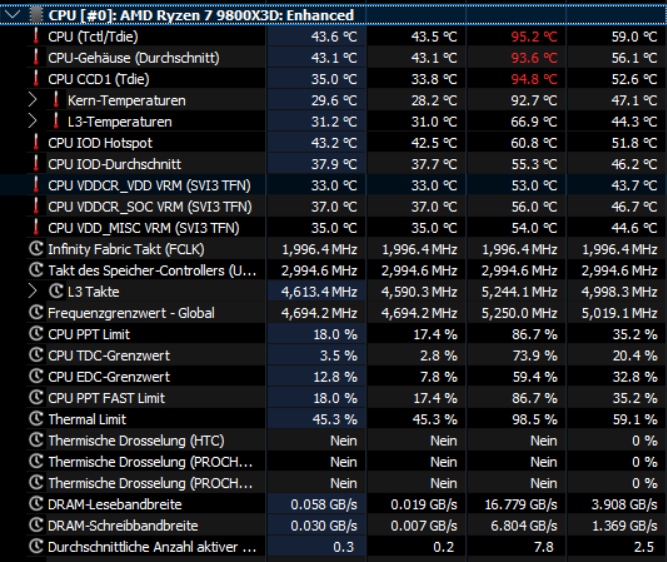
Task: Click the 92.7 °C Kern-Temperaturen maximum
Action: 534,100
